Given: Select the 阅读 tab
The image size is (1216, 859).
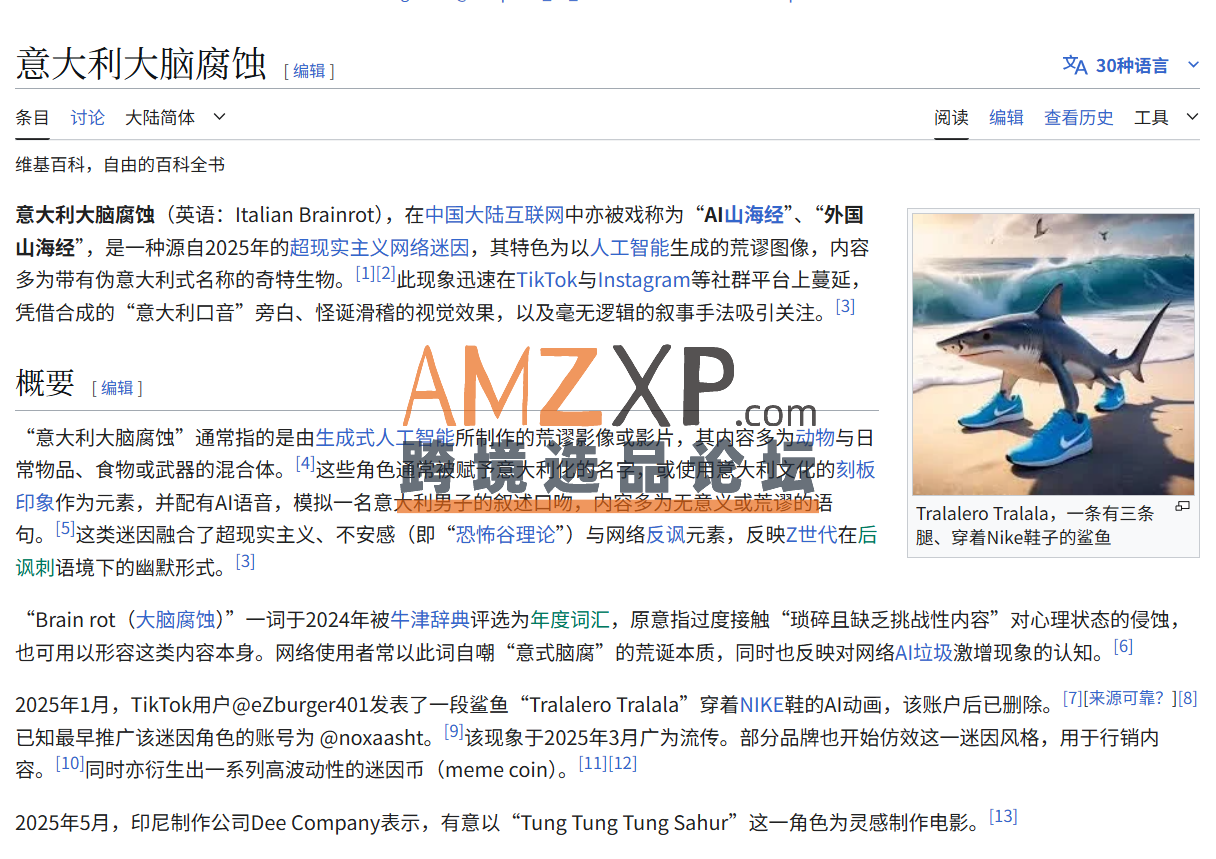Looking at the screenshot, I should click(951, 117).
